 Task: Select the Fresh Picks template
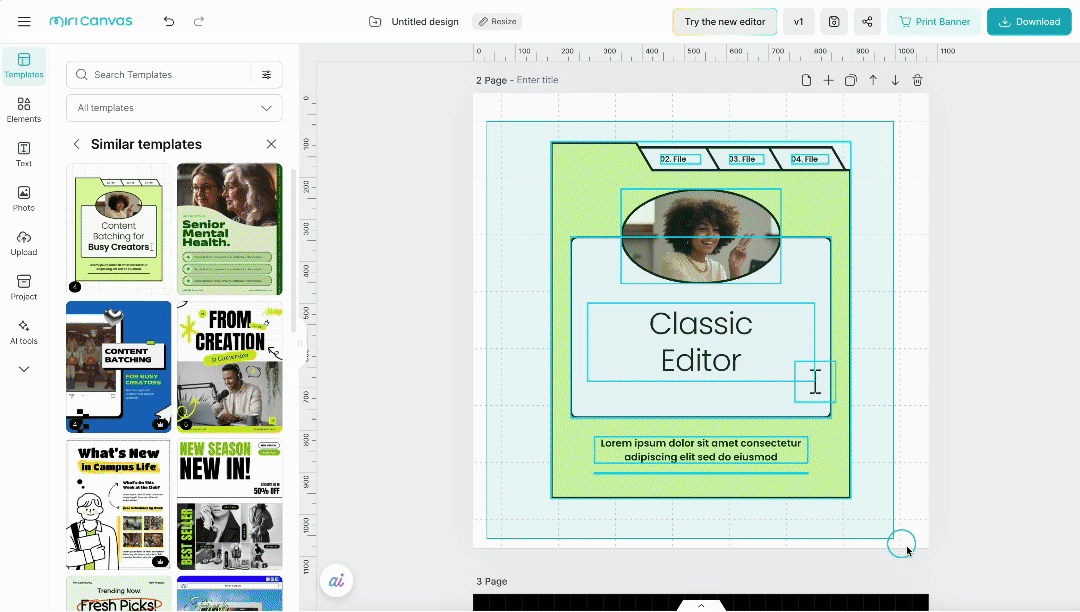point(118,594)
